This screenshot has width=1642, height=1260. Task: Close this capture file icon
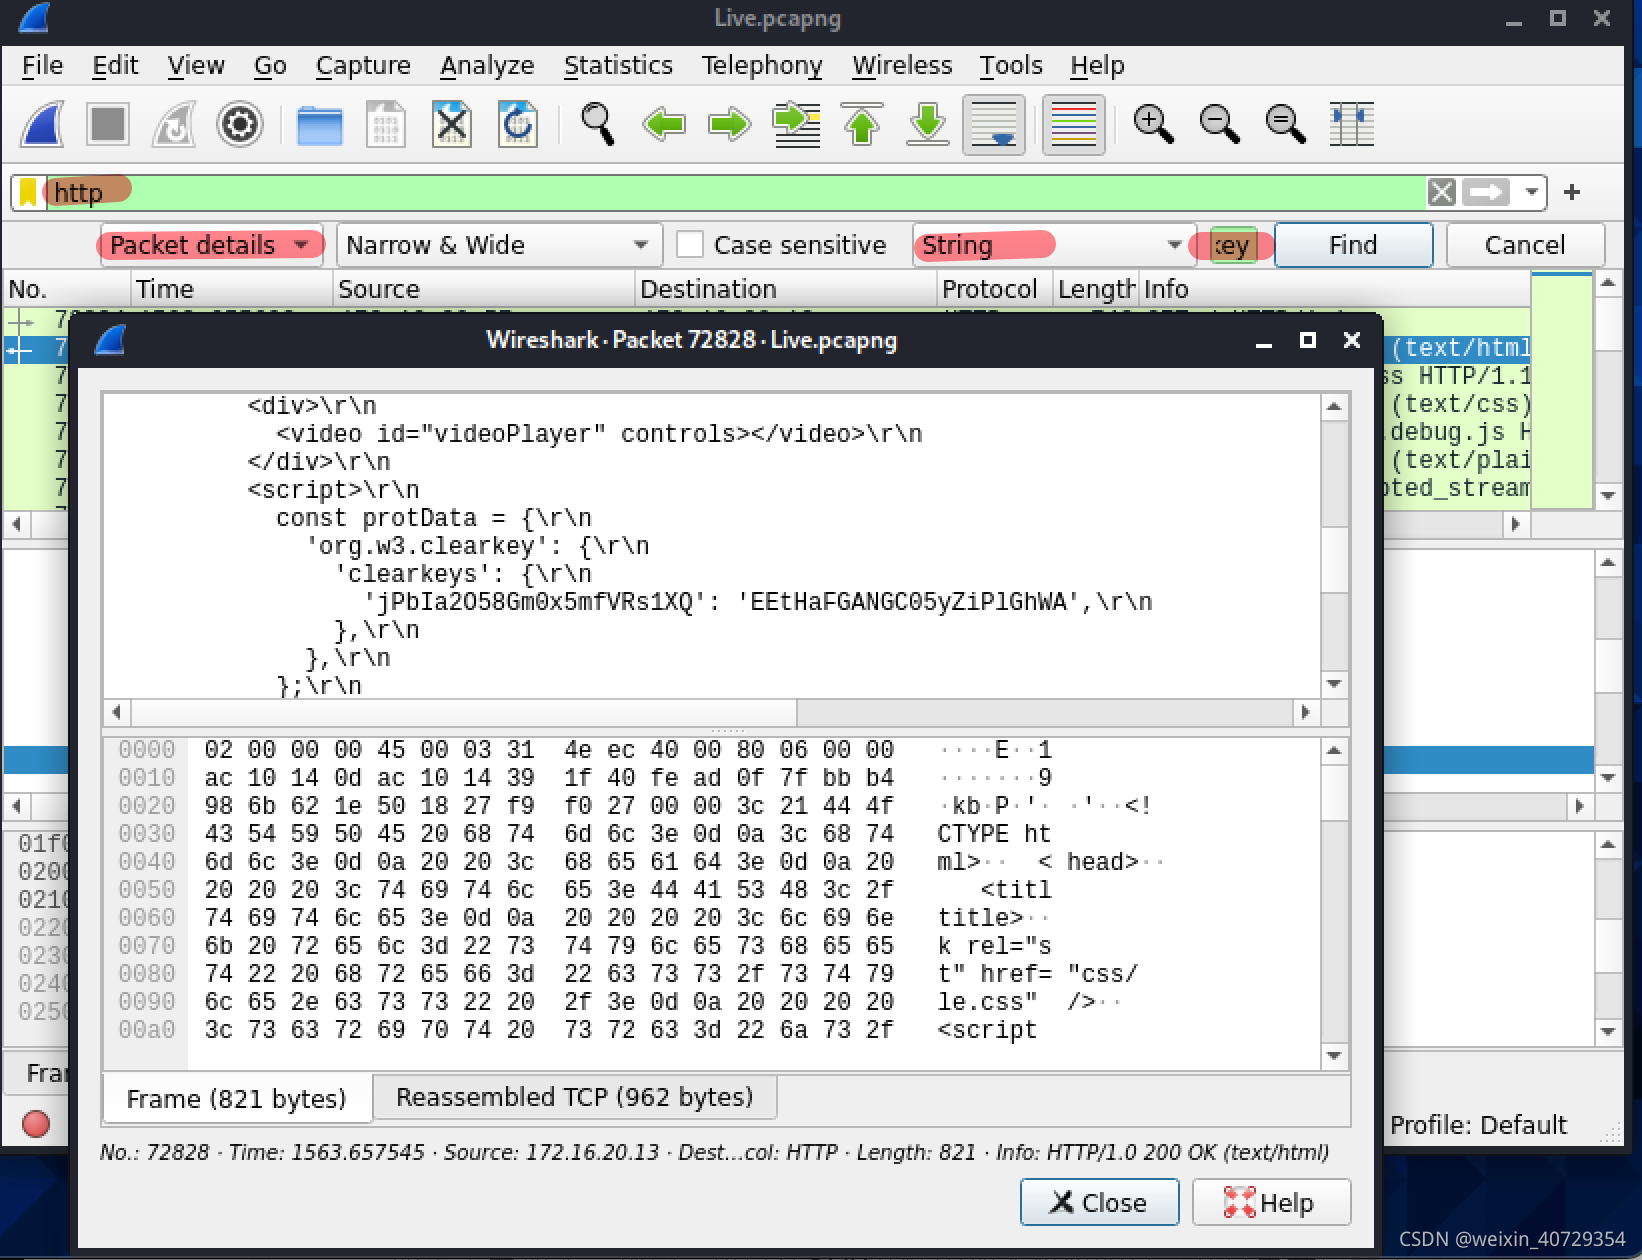pos(452,125)
